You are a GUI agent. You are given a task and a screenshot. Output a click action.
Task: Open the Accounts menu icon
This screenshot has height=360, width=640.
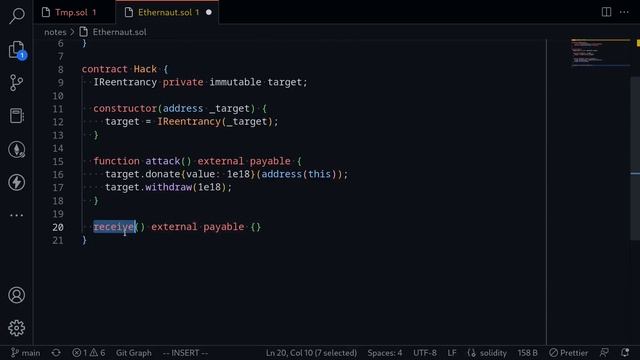[x=17, y=295]
